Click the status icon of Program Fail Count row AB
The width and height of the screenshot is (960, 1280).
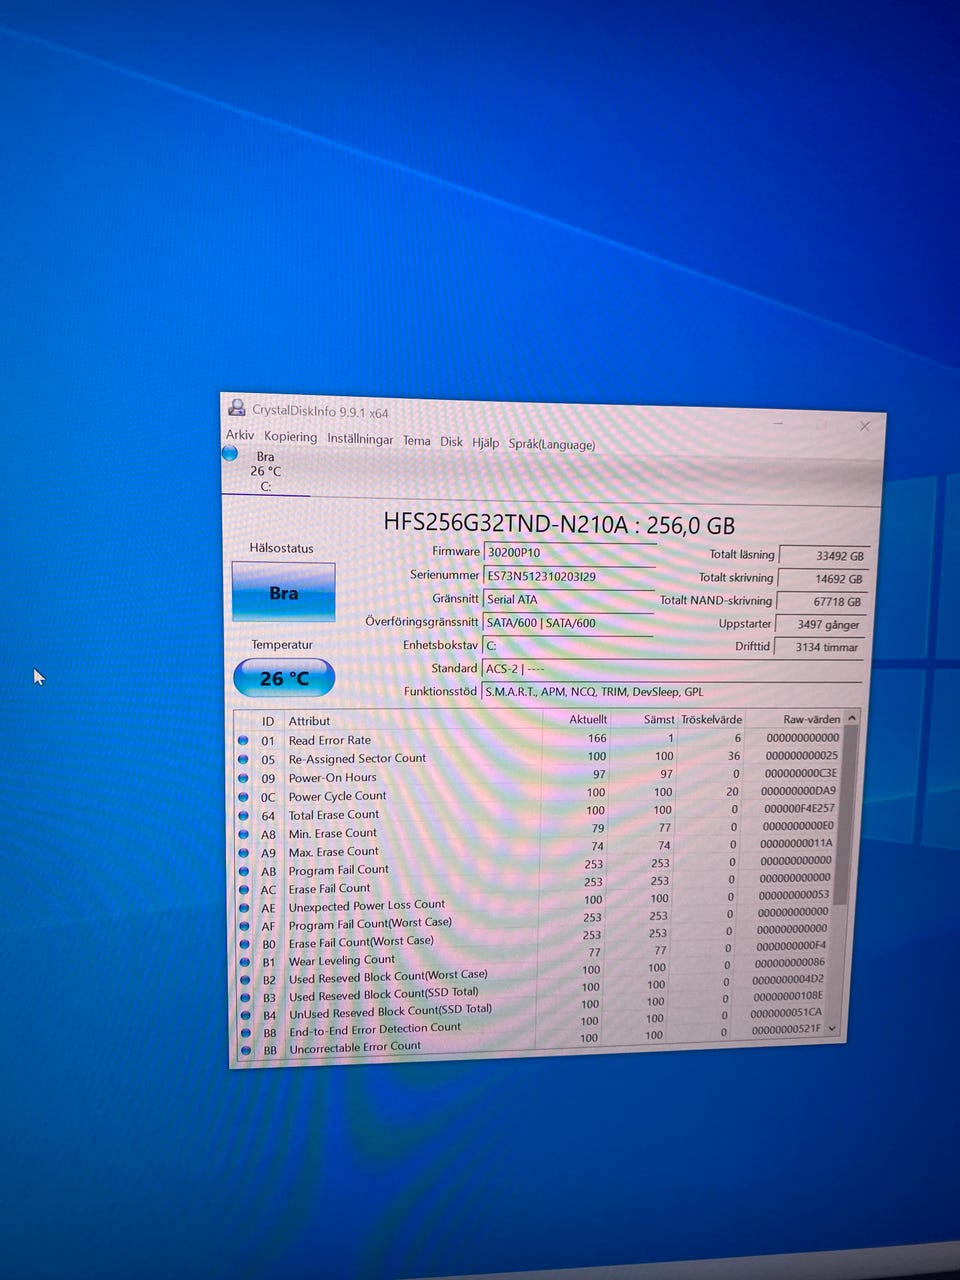244,871
